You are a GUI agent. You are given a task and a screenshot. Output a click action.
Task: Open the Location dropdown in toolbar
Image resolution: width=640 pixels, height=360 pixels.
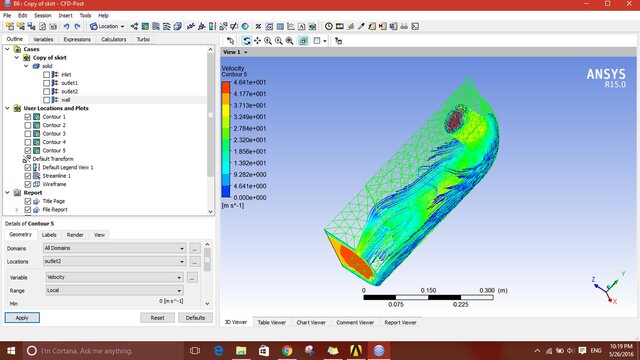107,27
